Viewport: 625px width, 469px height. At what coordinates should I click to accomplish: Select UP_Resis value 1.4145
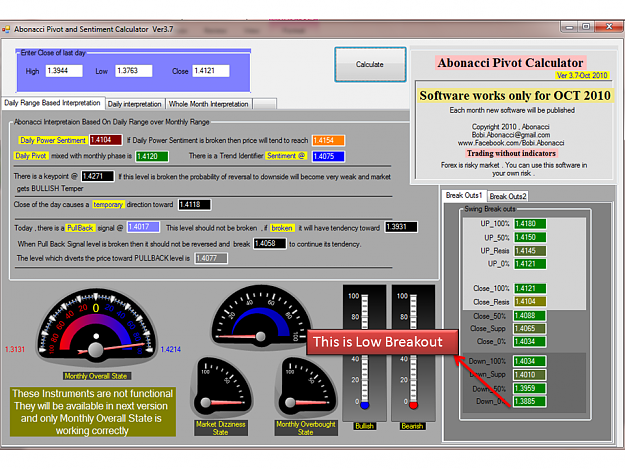(530, 251)
